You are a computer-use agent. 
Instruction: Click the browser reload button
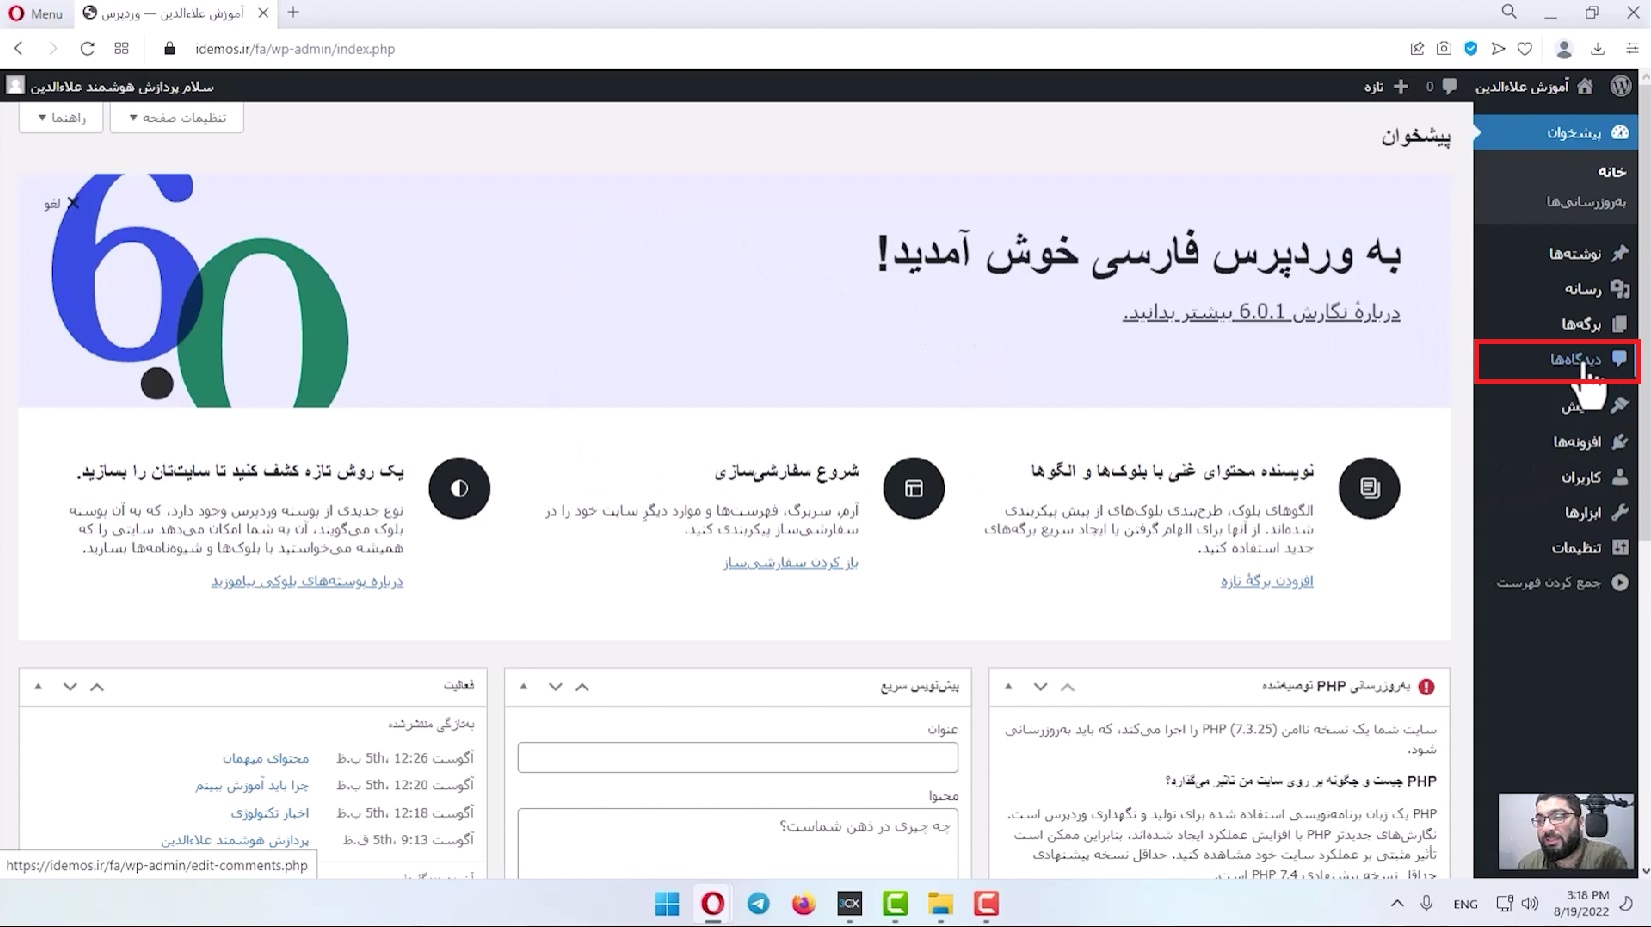coord(87,48)
